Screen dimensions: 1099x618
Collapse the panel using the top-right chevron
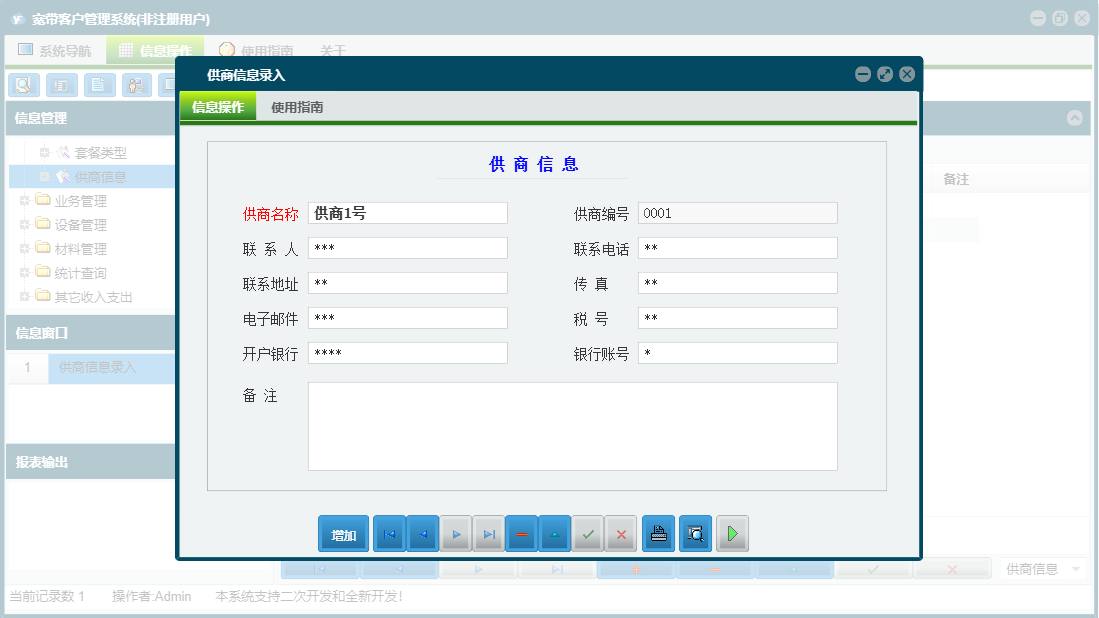[x=1075, y=118]
